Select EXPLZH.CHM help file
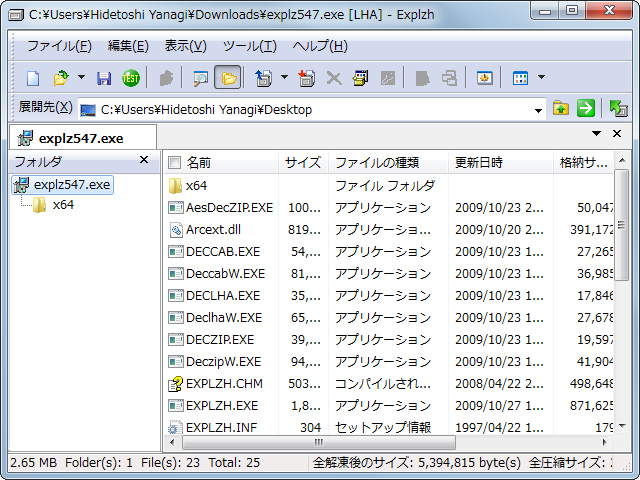The image size is (640, 480). (216, 384)
